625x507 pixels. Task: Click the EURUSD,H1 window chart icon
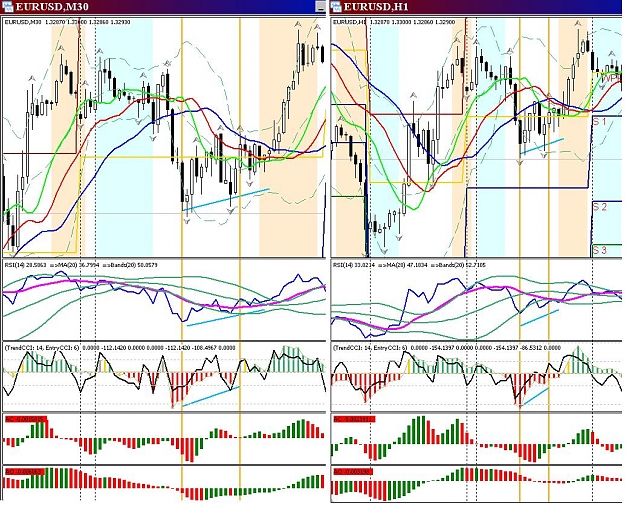click(336, 6)
